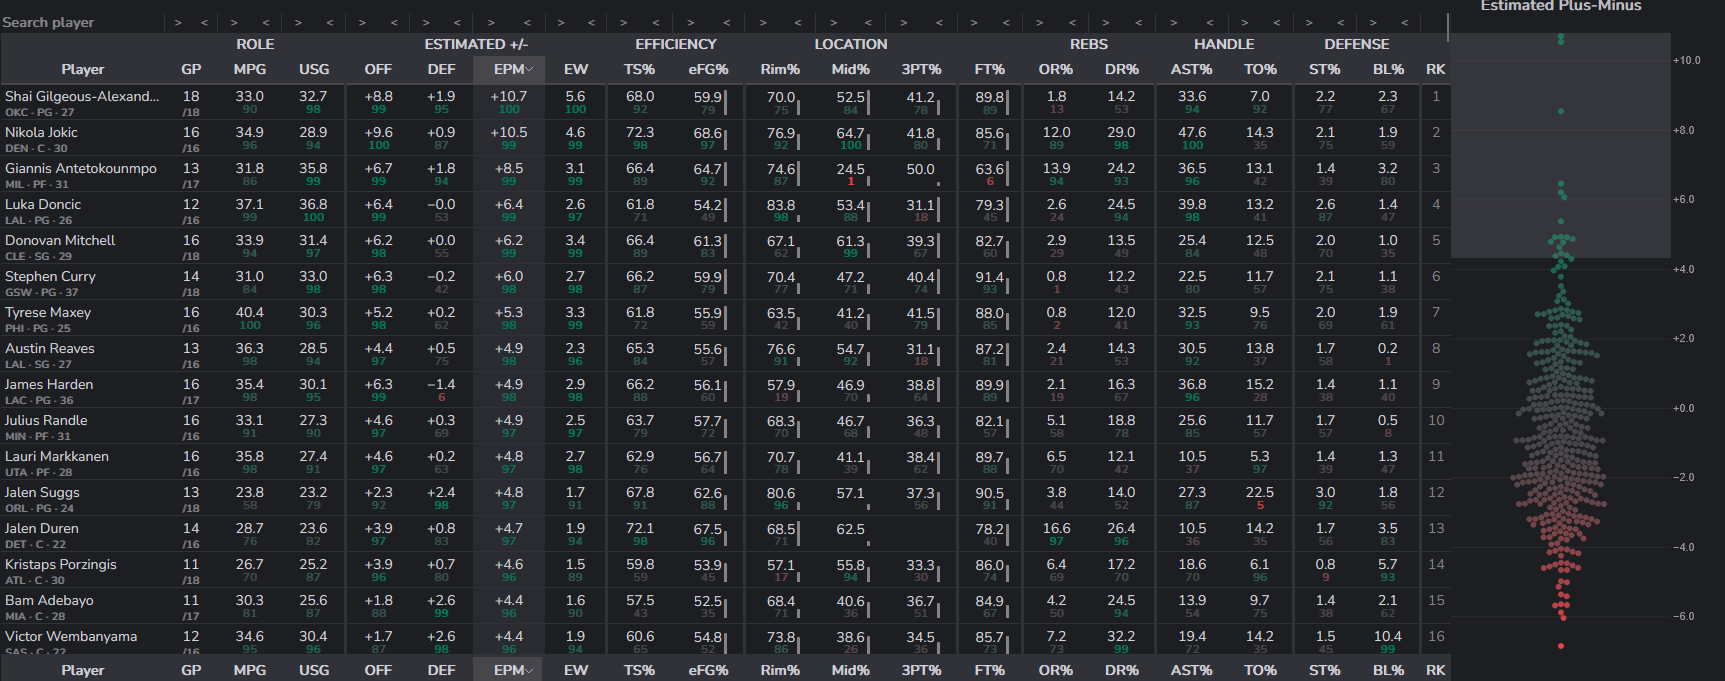Image resolution: width=1725 pixels, height=681 pixels.
Task: Toggle the EPM sort chevron in bottom header row
Action: point(530,670)
